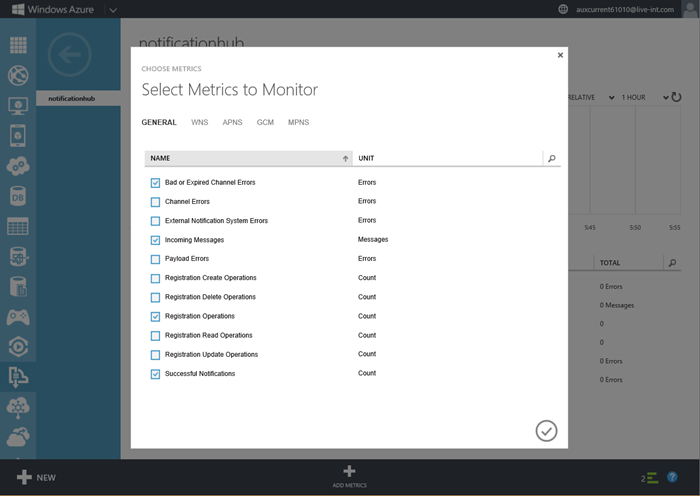Screen dimensions: 700x496
Task: Open Storage table icon in sidebar
Action: [18, 226]
